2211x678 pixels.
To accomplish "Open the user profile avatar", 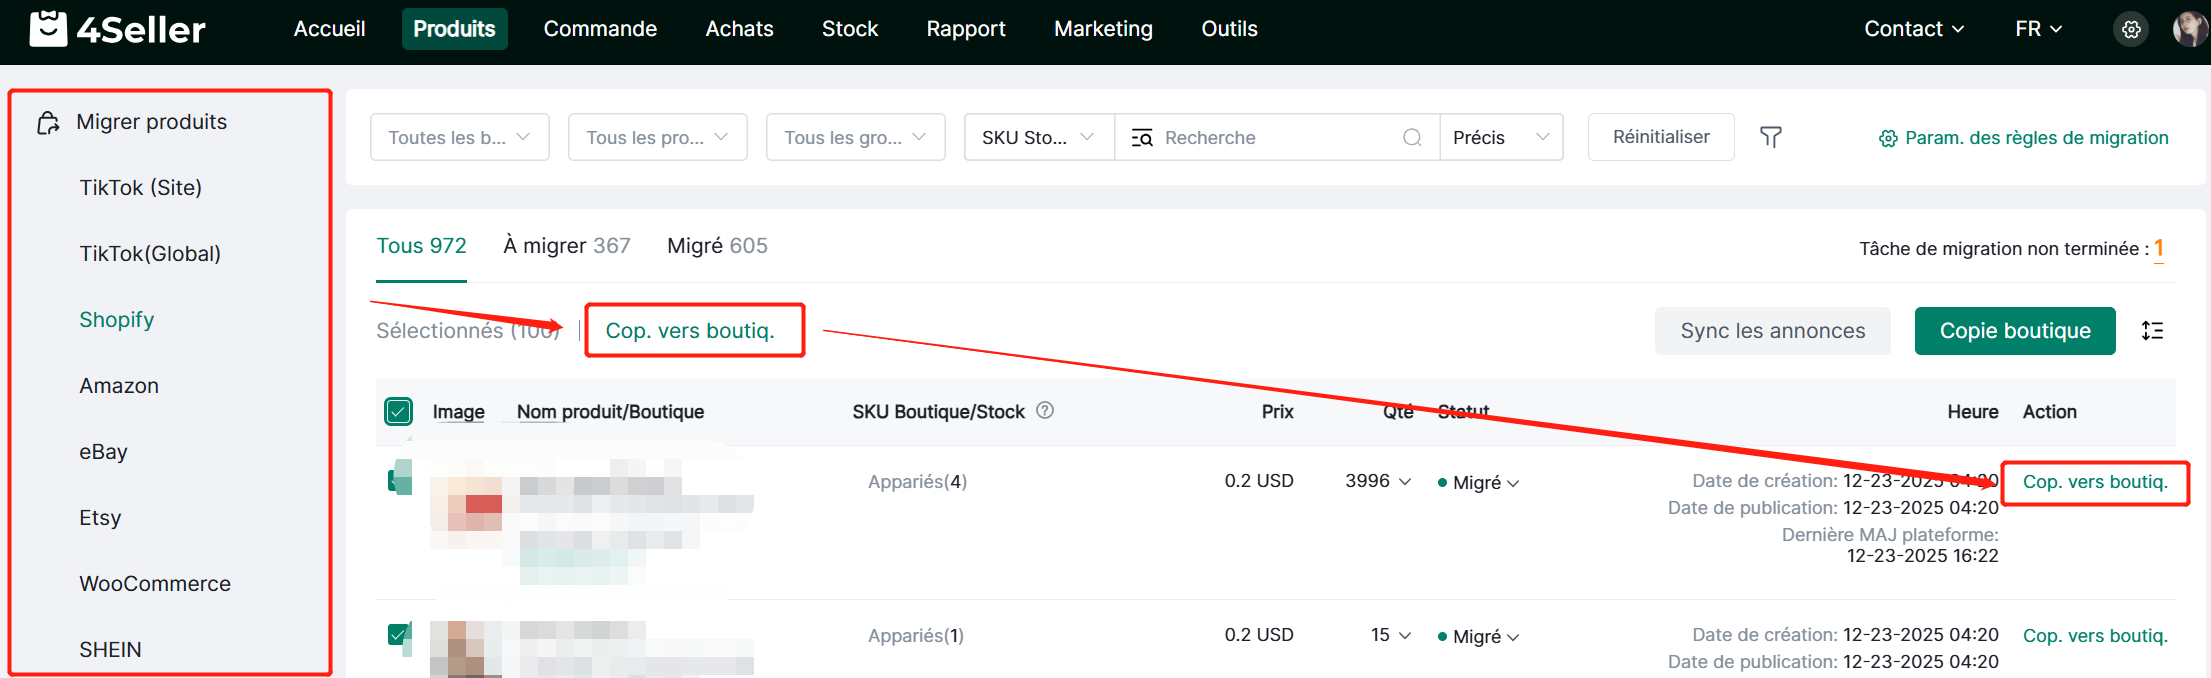I will [2188, 29].
